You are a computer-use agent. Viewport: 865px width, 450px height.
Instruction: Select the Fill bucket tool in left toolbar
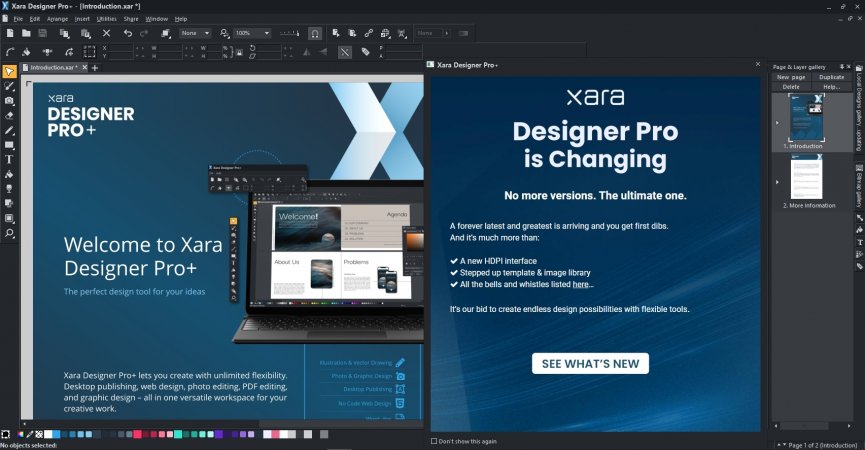coord(9,174)
